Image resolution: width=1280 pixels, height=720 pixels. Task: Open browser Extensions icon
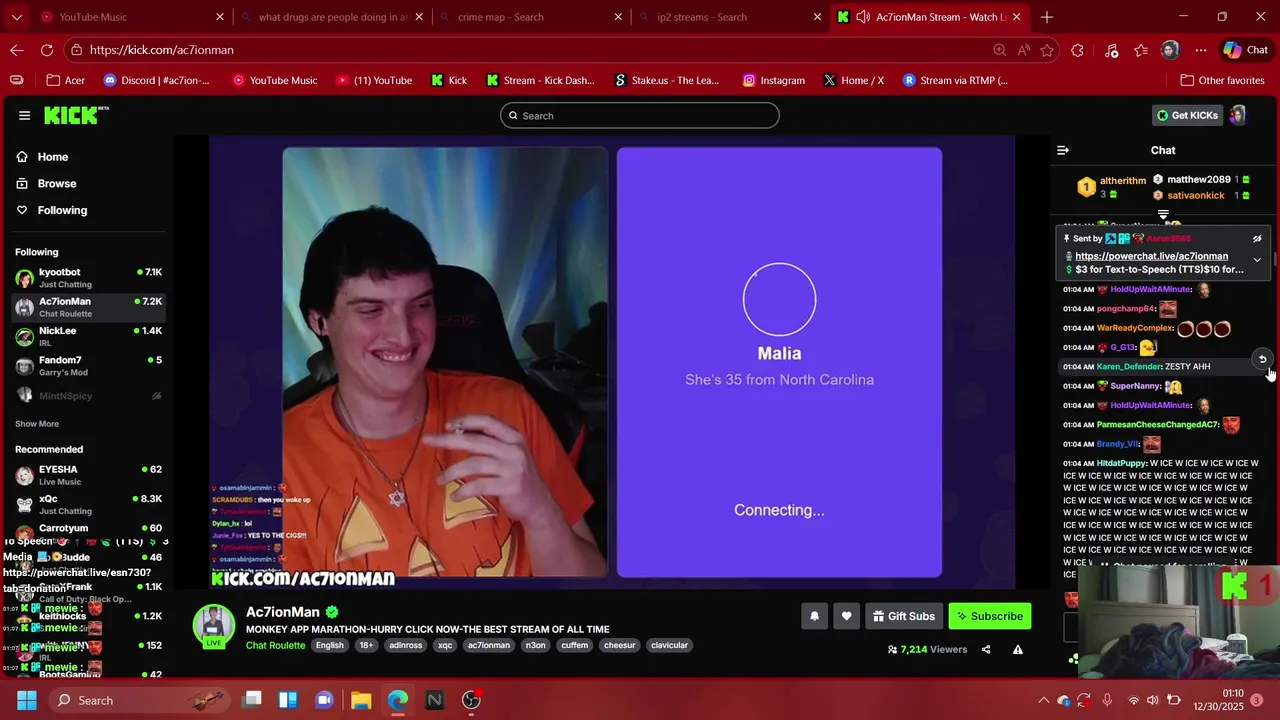coord(1077,50)
